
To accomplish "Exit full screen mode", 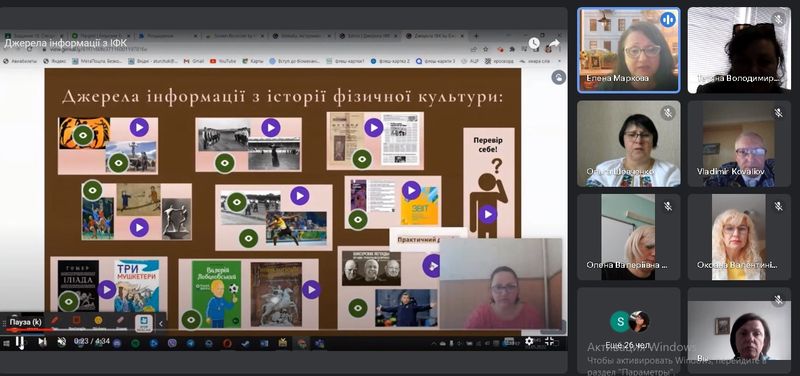I will tap(549, 341).
